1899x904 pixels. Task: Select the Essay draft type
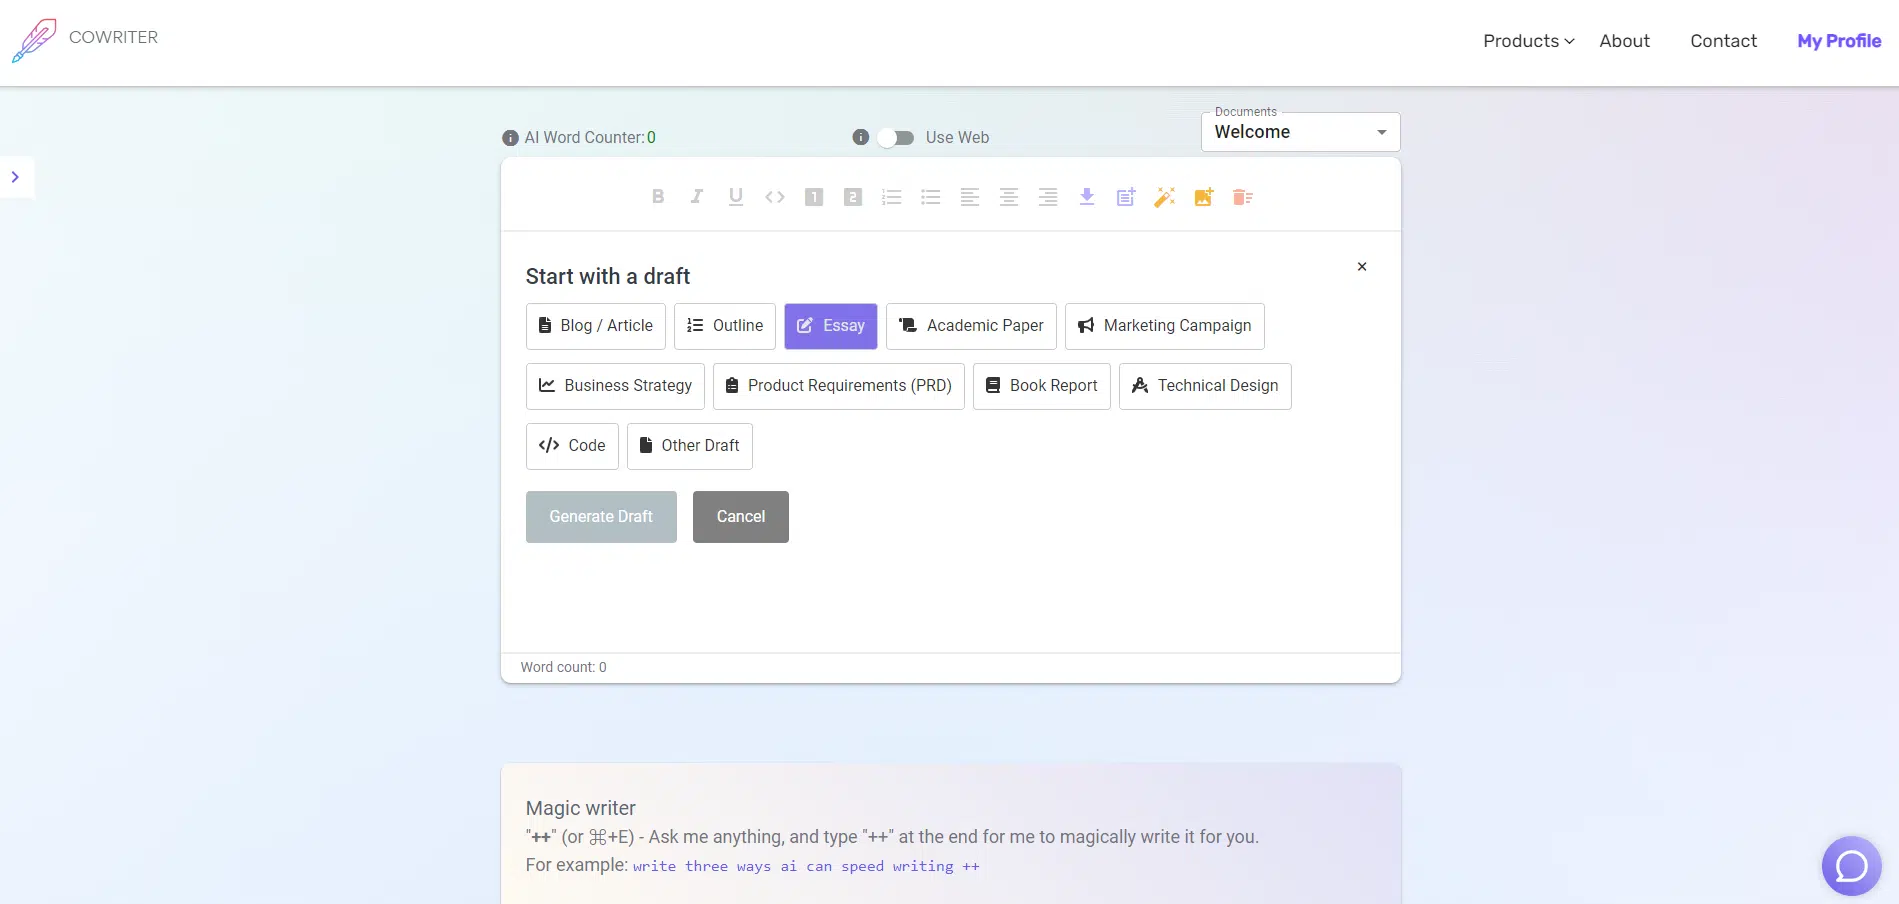[x=831, y=326]
